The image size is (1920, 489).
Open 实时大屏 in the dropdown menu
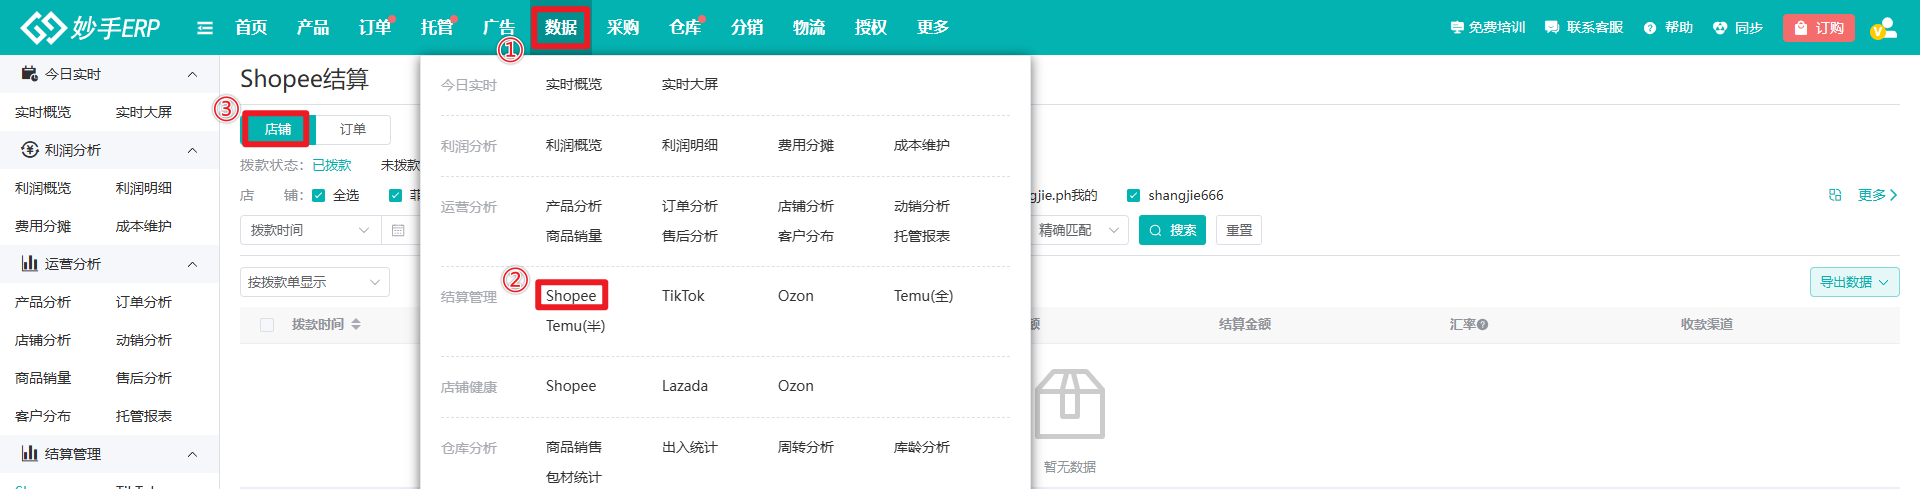pyautogui.click(x=690, y=84)
